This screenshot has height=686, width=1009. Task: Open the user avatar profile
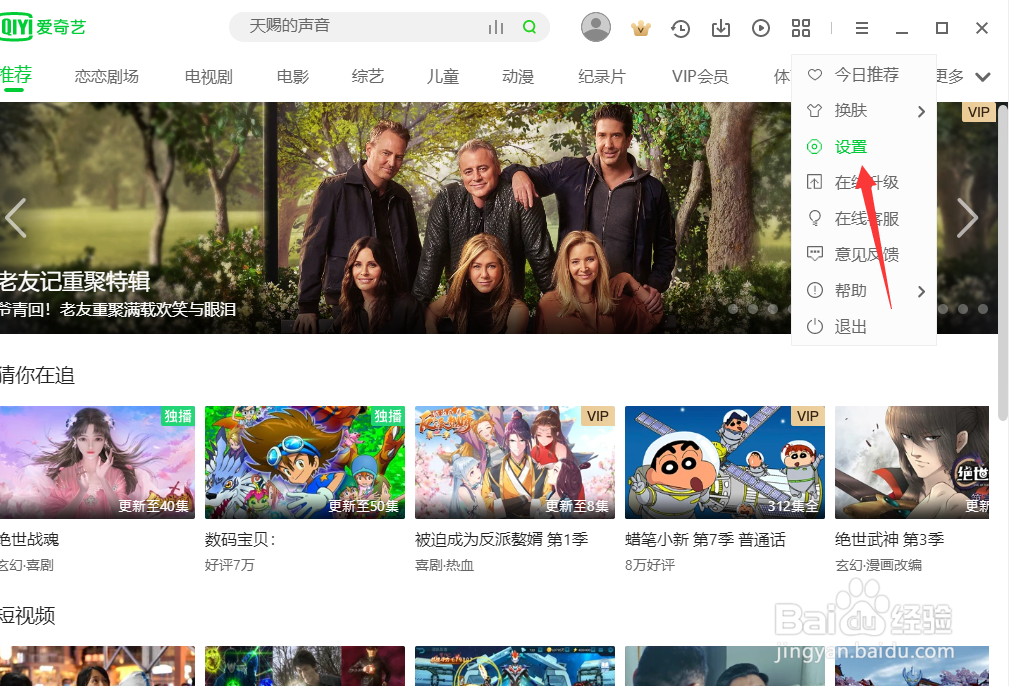pyautogui.click(x=596, y=27)
